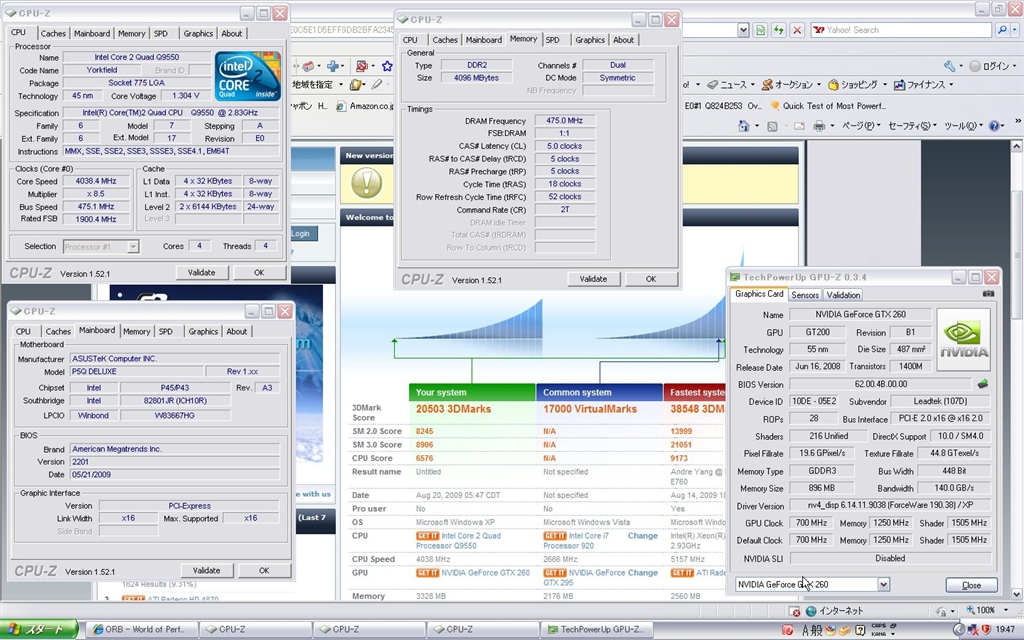Switch to SPD tab in Memory CPU-Z window
The image size is (1024, 640).
point(552,40)
